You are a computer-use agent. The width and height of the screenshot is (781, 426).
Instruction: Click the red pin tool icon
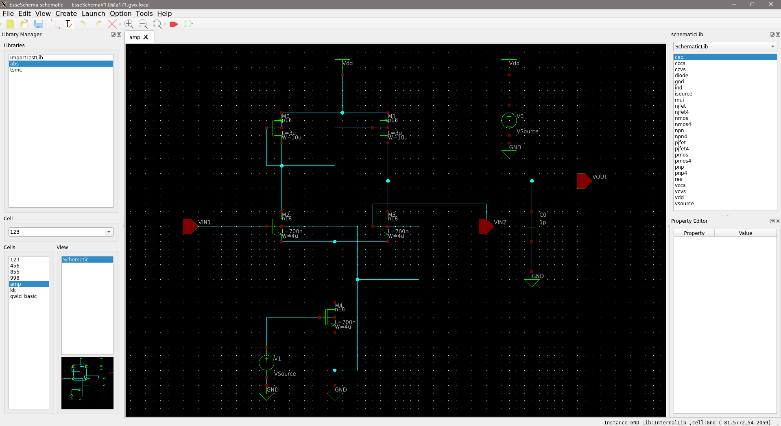click(173, 23)
